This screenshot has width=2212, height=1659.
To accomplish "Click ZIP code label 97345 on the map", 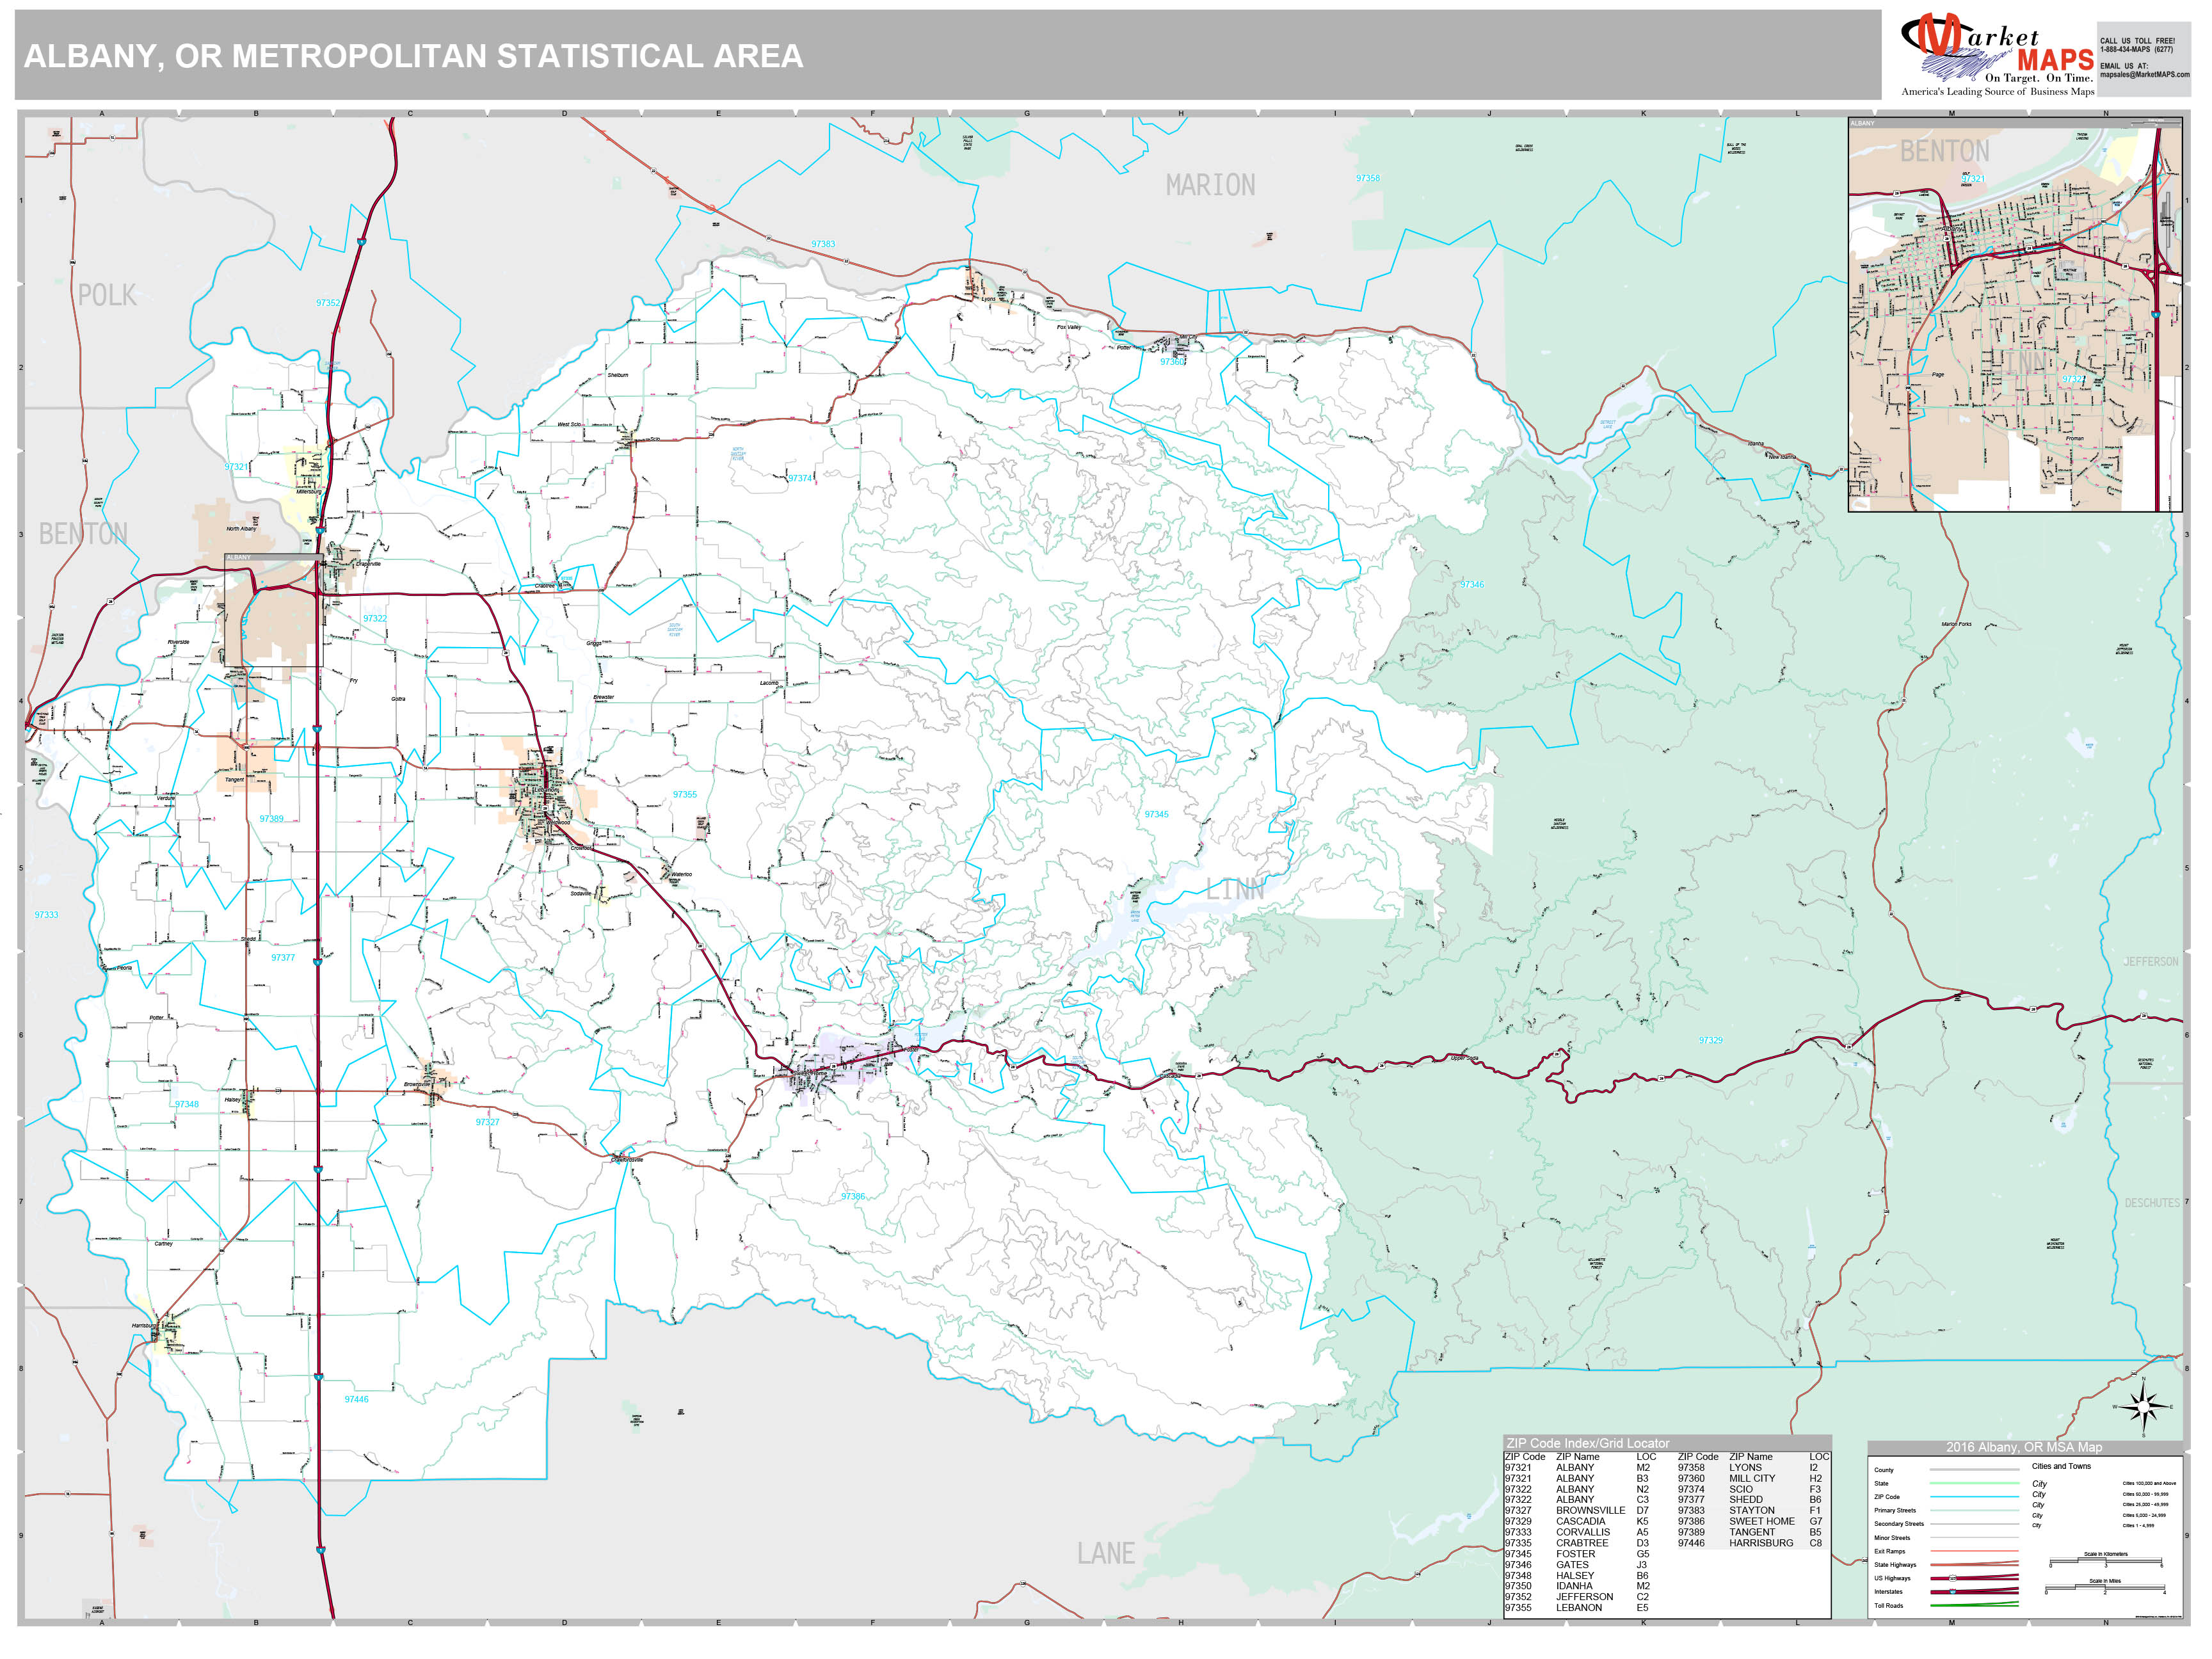I will [x=1156, y=814].
